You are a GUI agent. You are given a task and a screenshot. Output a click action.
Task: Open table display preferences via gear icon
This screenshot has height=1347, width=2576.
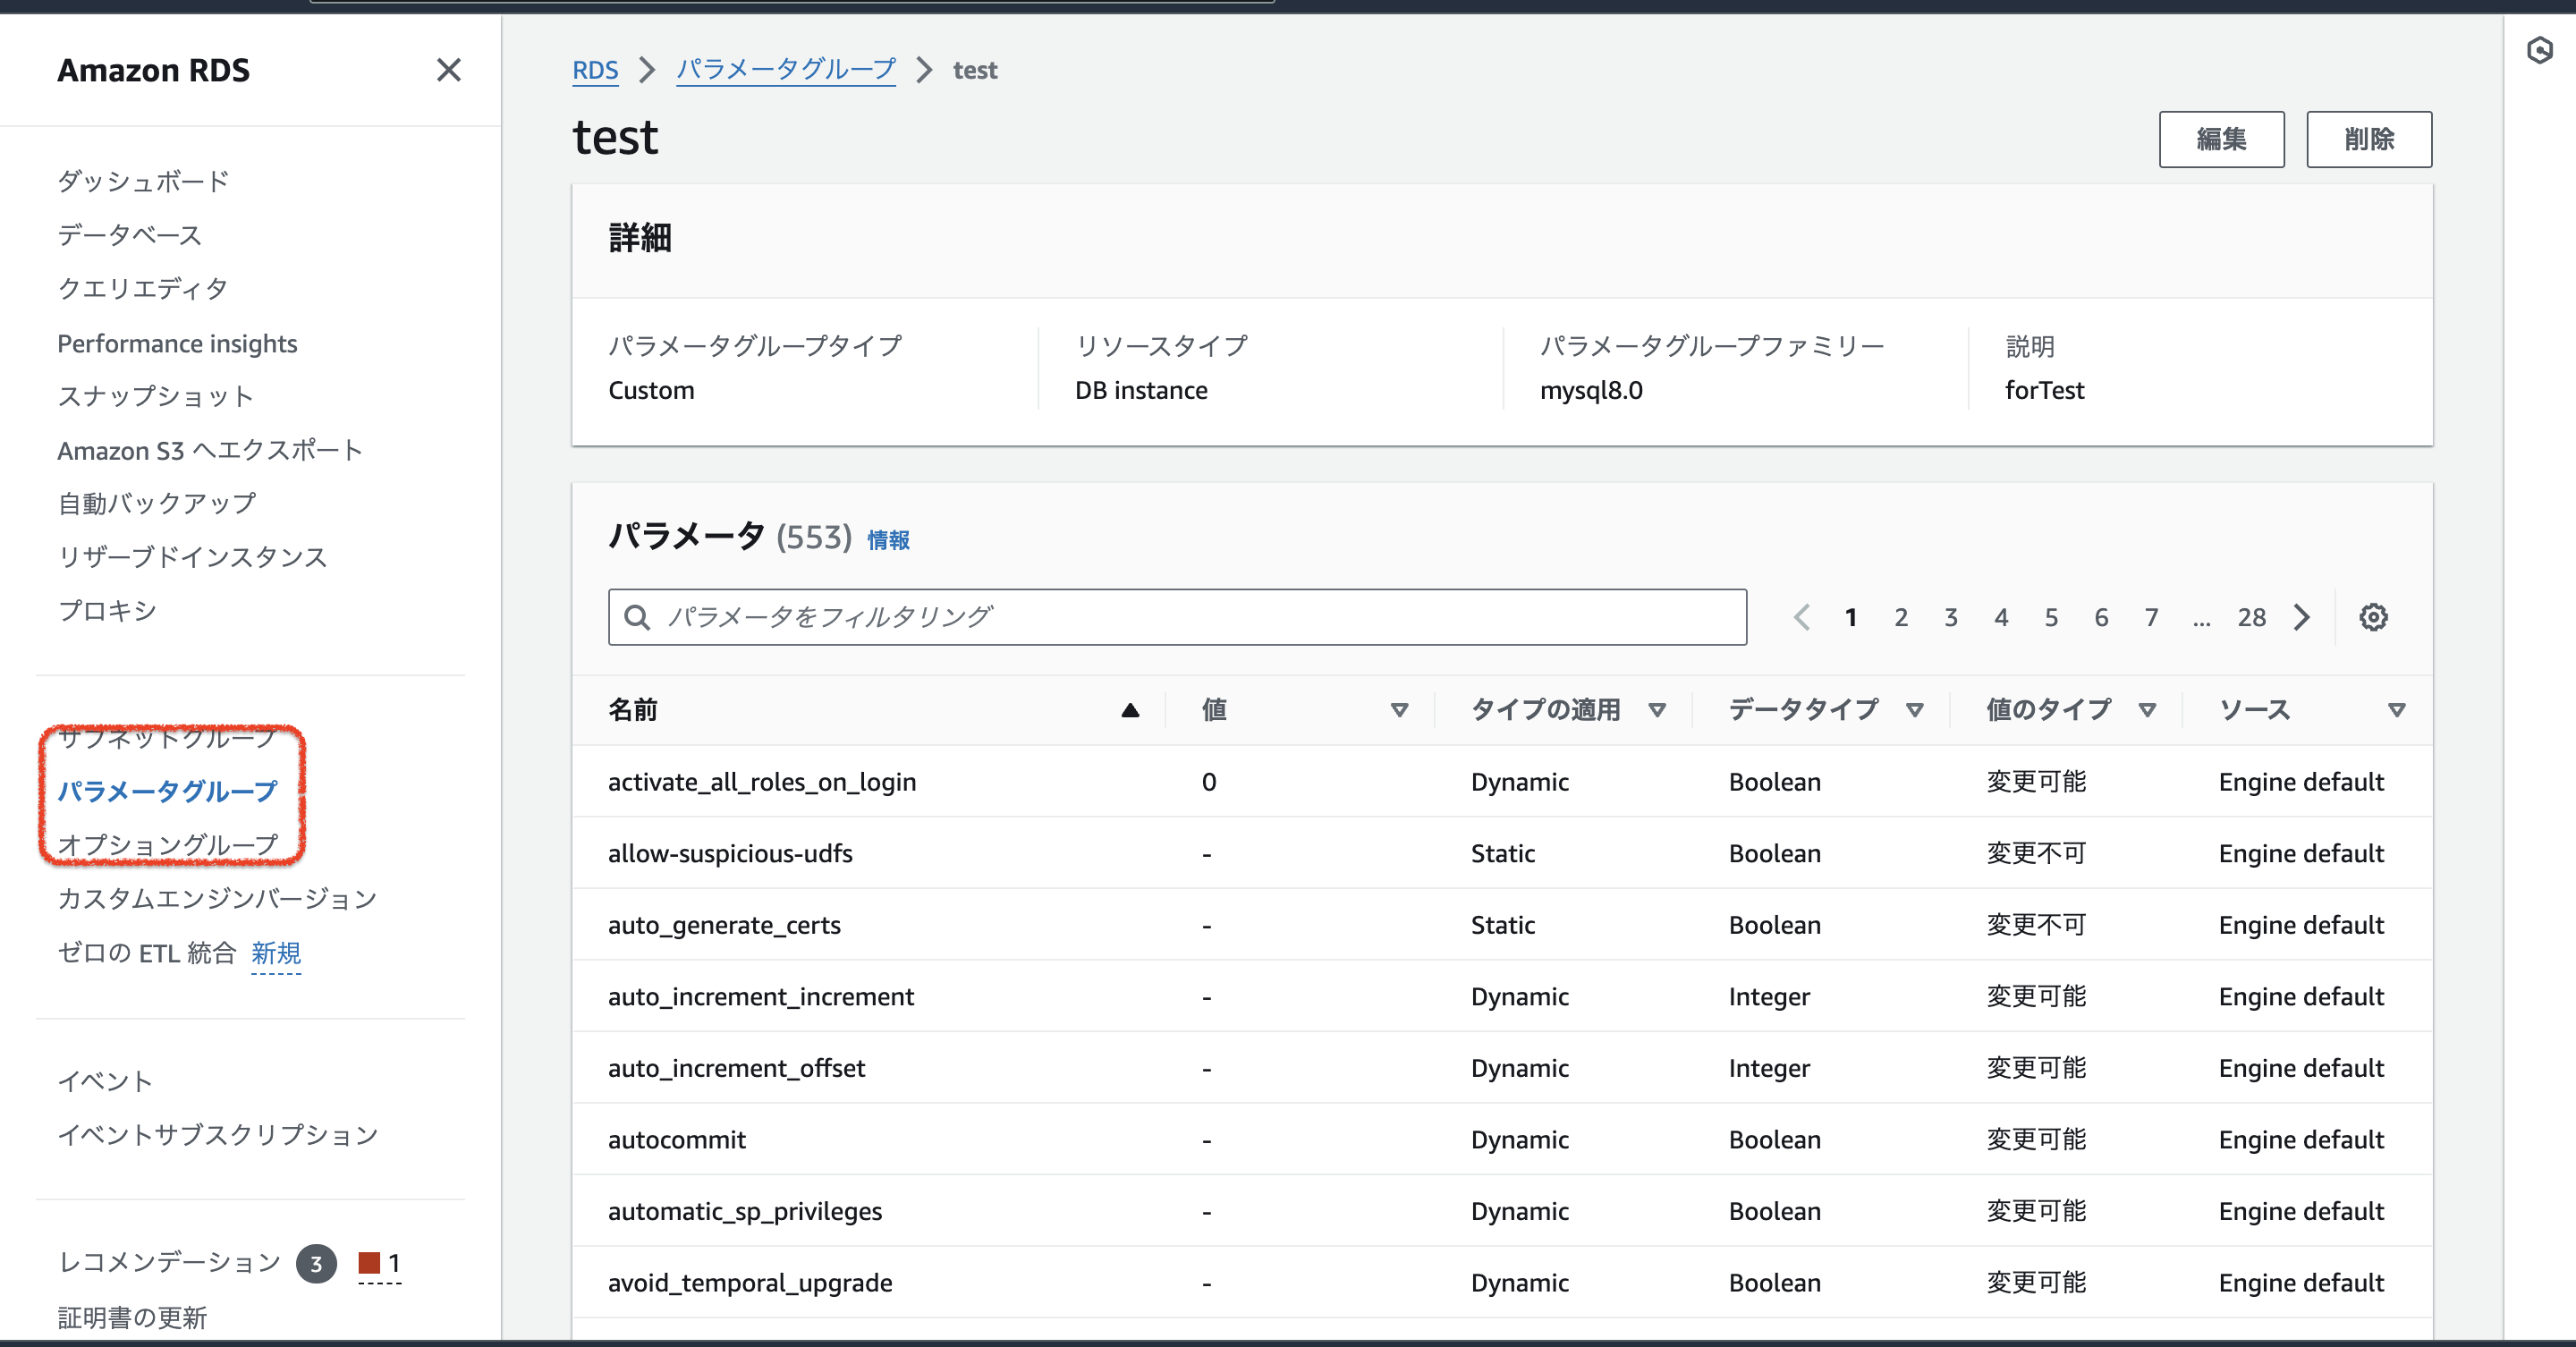(2373, 617)
